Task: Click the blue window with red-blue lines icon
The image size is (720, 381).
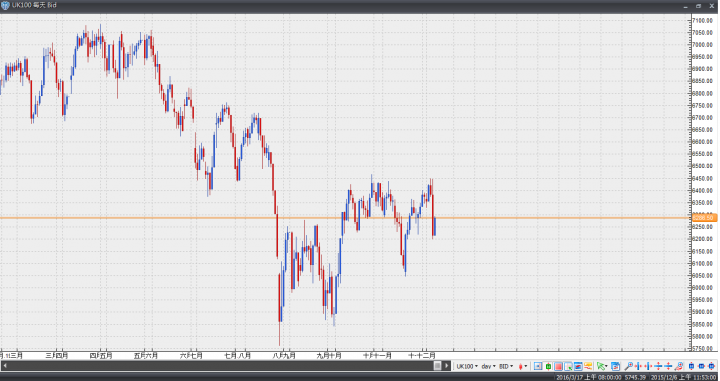Action: pyautogui.click(x=578, y=366)
